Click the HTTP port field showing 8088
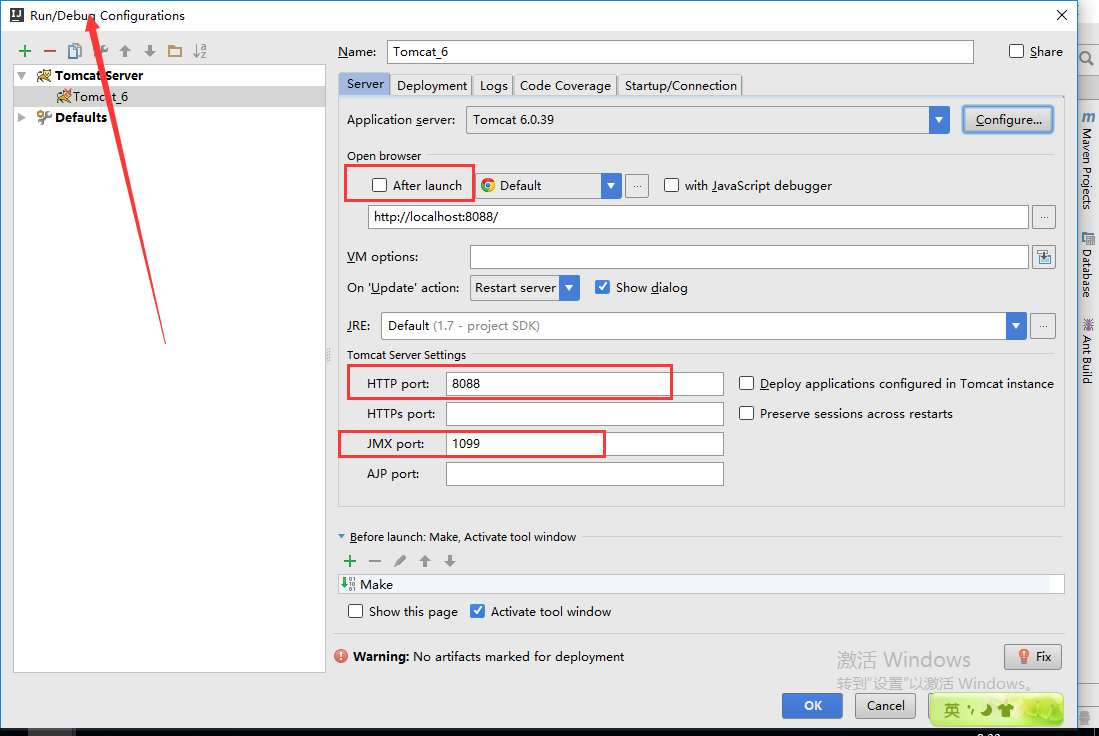Viewport: 1099px width, 736px height. 585,384
